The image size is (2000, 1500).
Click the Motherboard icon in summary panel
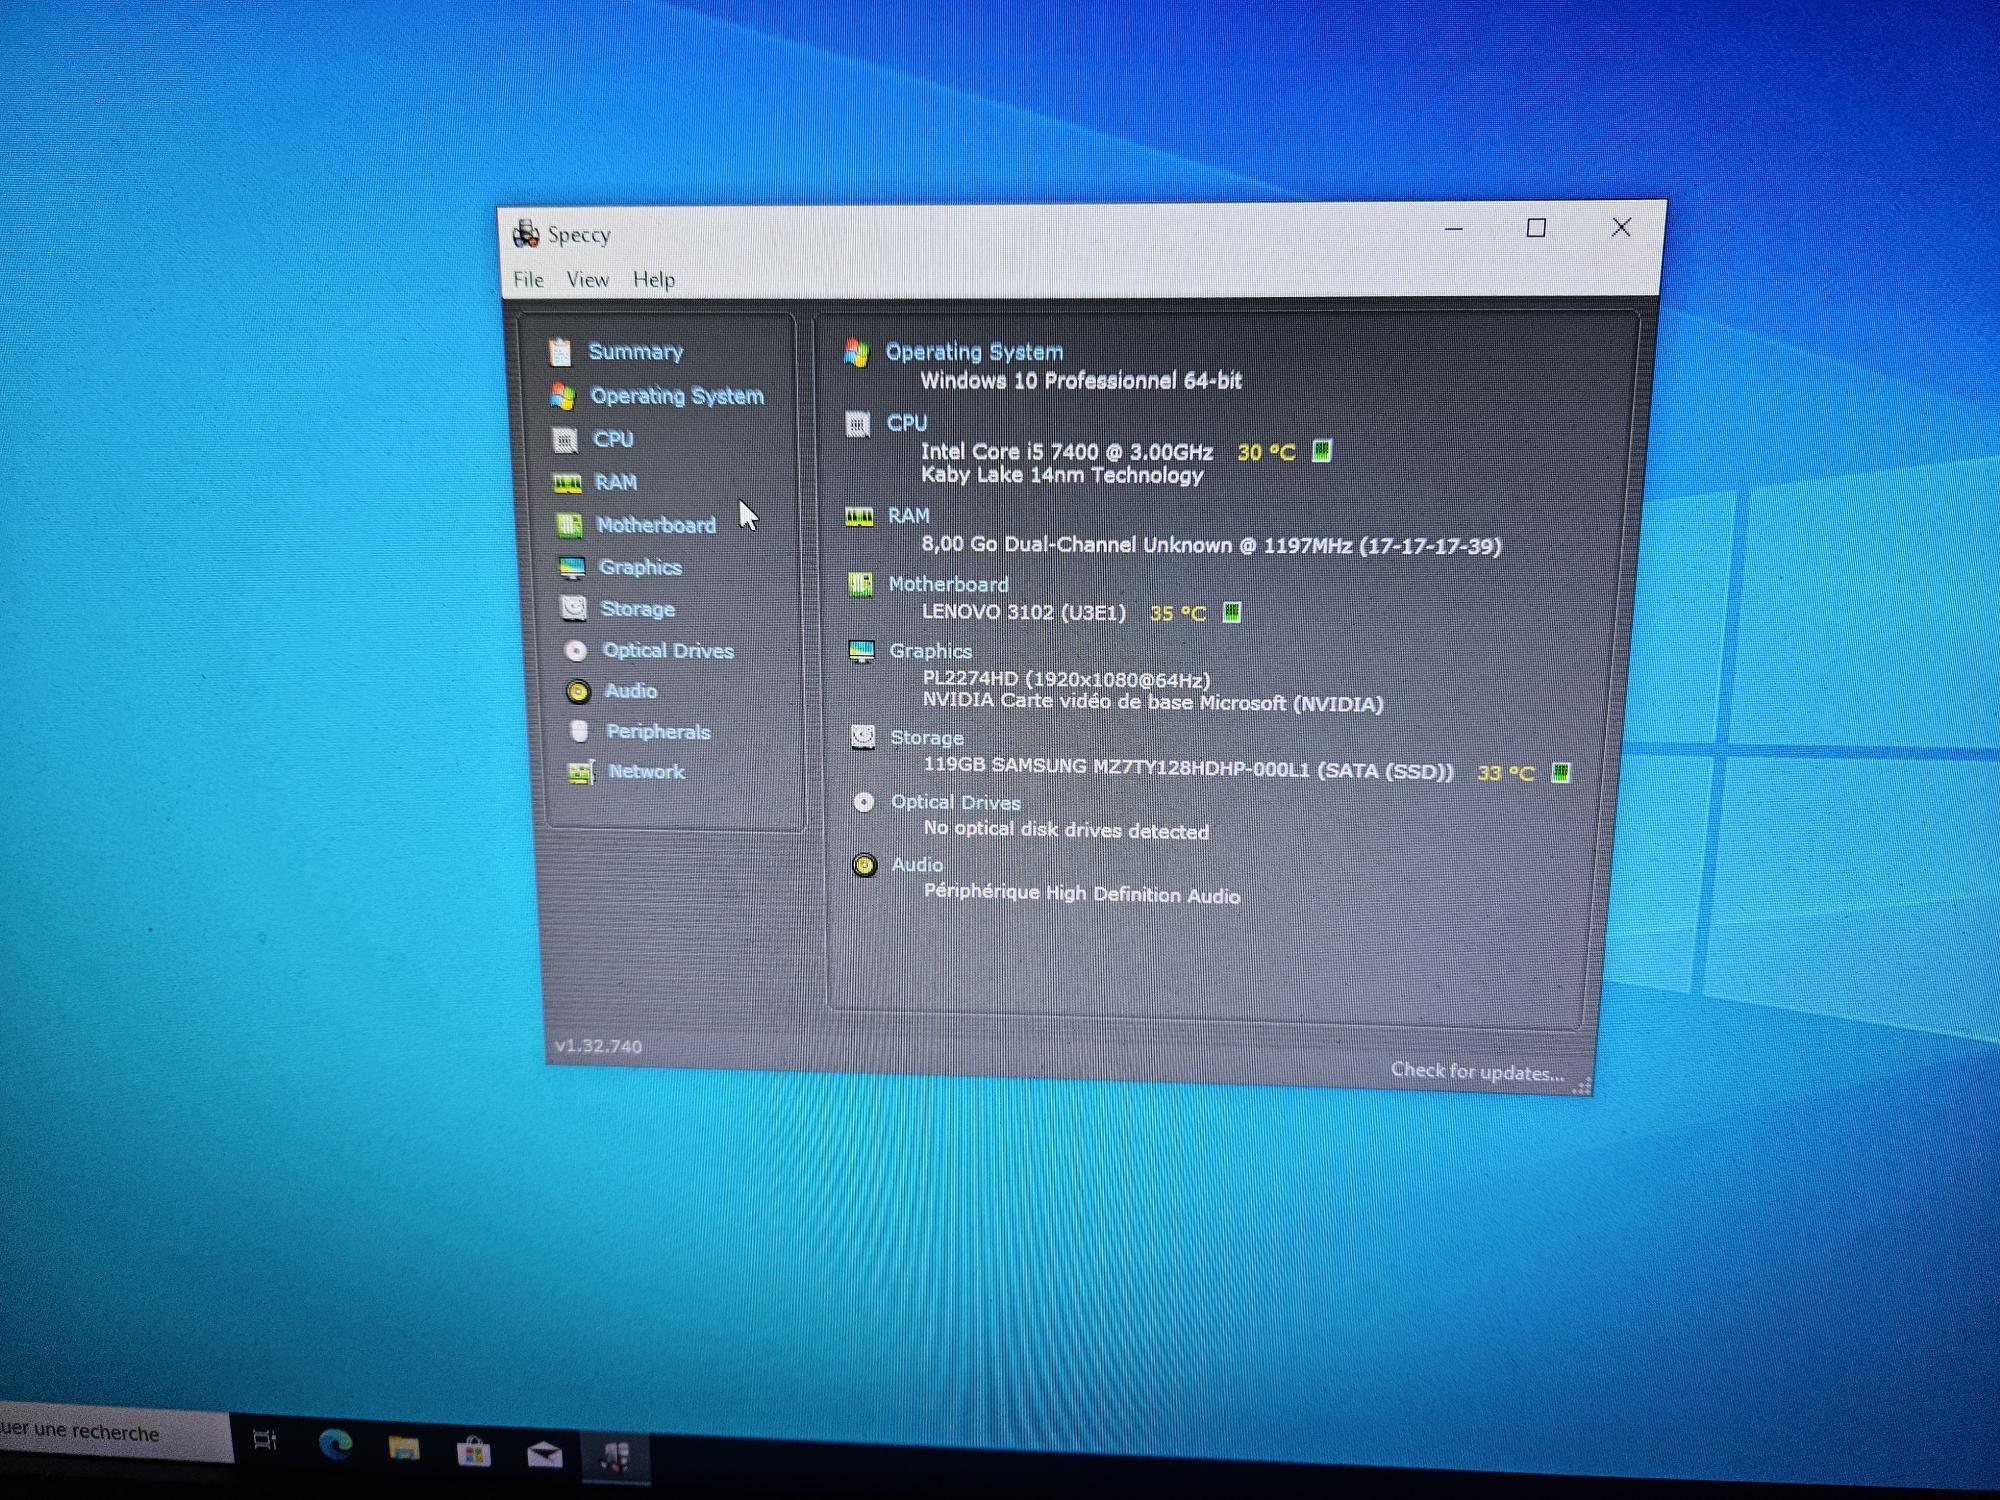pyautogui.click(x=860, y=584)
